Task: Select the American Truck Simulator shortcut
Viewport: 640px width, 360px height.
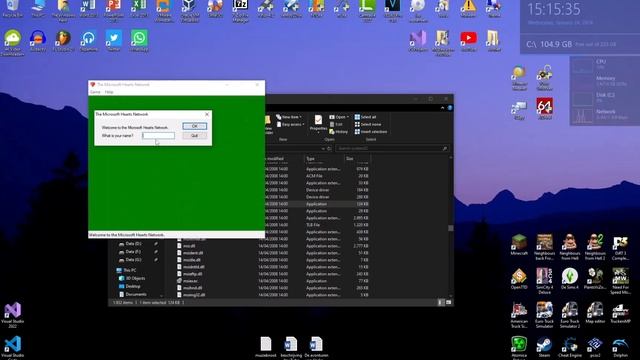Action: coord(519,315)
